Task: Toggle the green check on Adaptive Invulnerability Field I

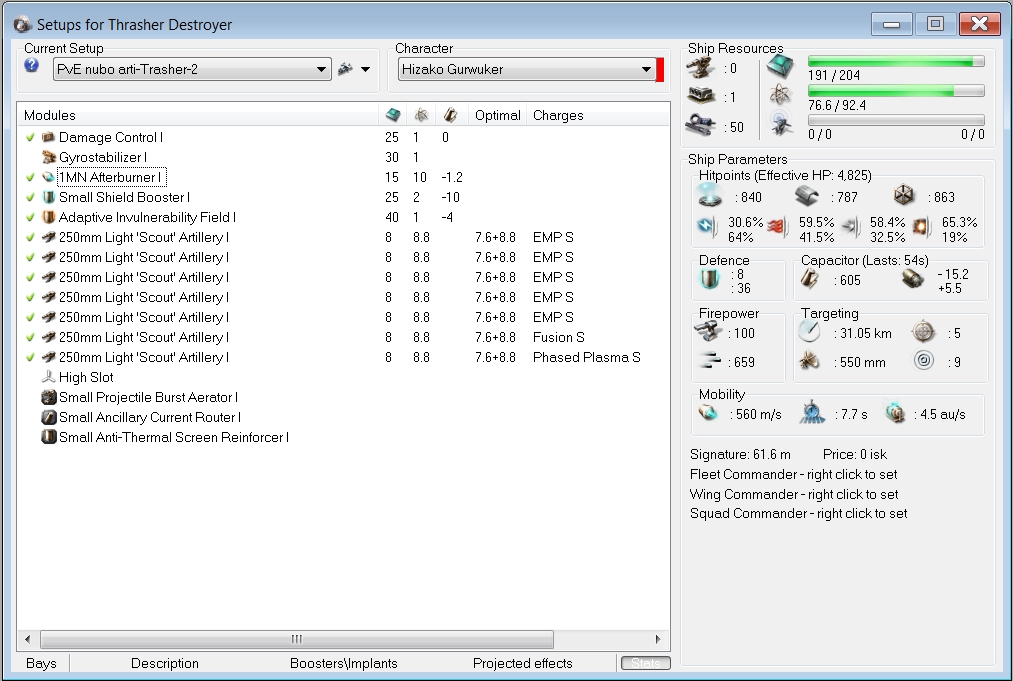Action: (x=30, y=217)
